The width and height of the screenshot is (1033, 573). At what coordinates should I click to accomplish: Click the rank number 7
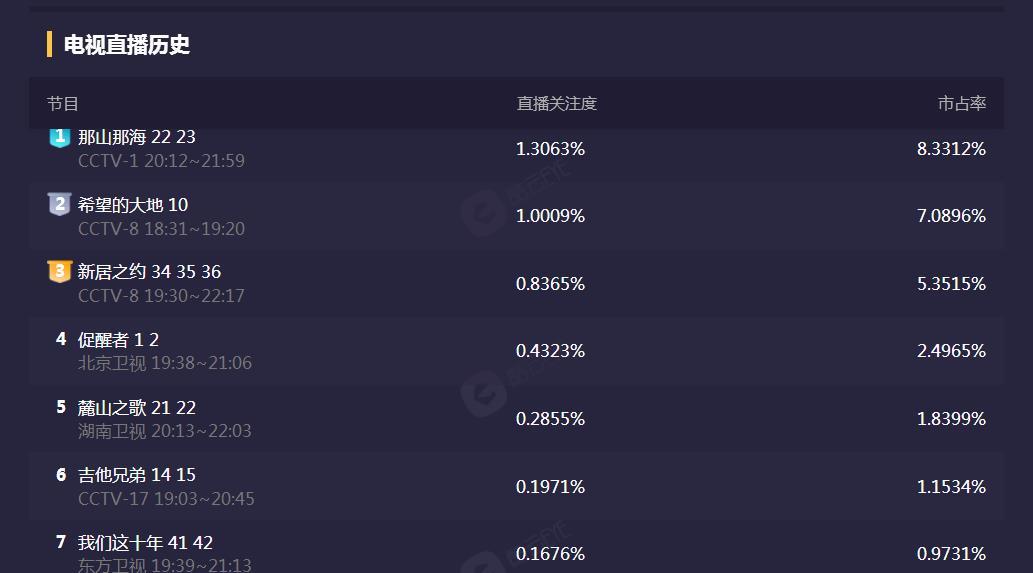click(x=61, y=542)
